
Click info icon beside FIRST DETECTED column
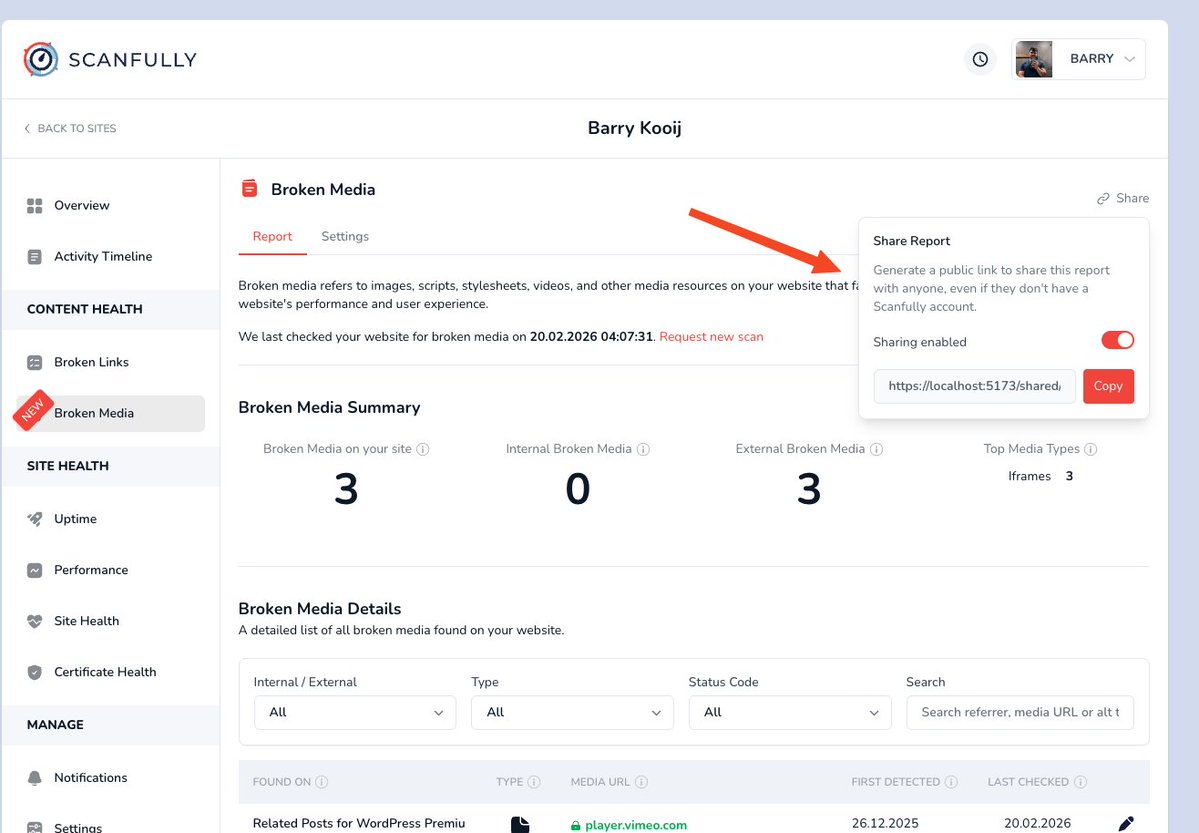(951, 782)
